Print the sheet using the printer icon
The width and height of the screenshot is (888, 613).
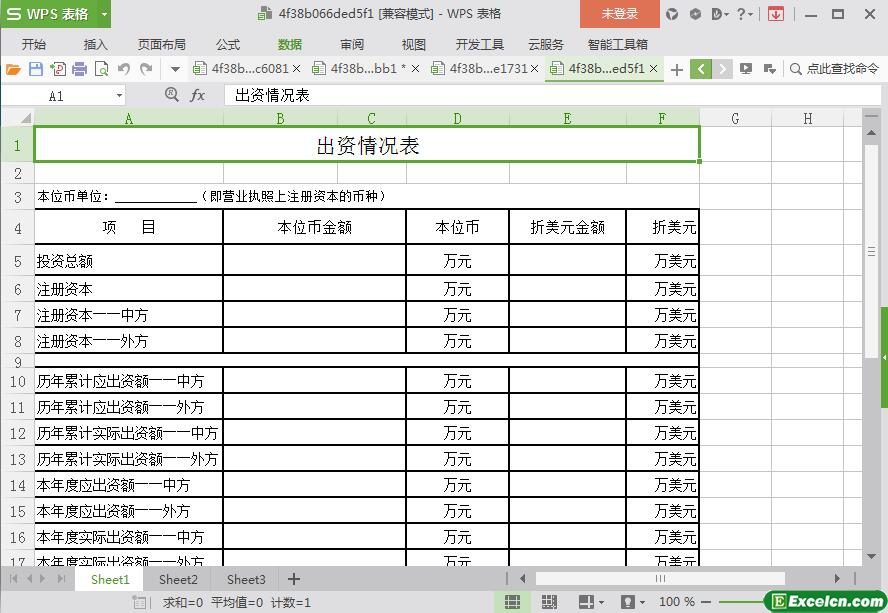pyautogui.click(x=79, y=69)
